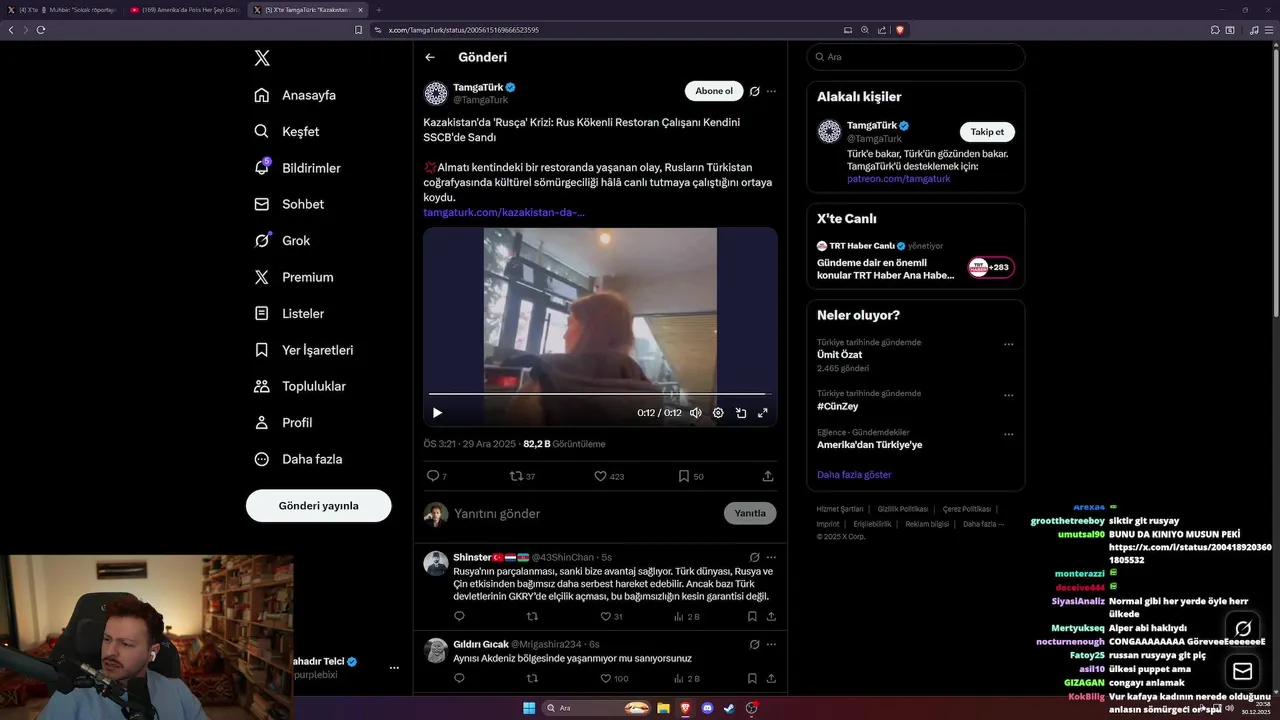Open Keşfet search page
Viewport: 1280px width, 720px height.
tap(287, 131)
